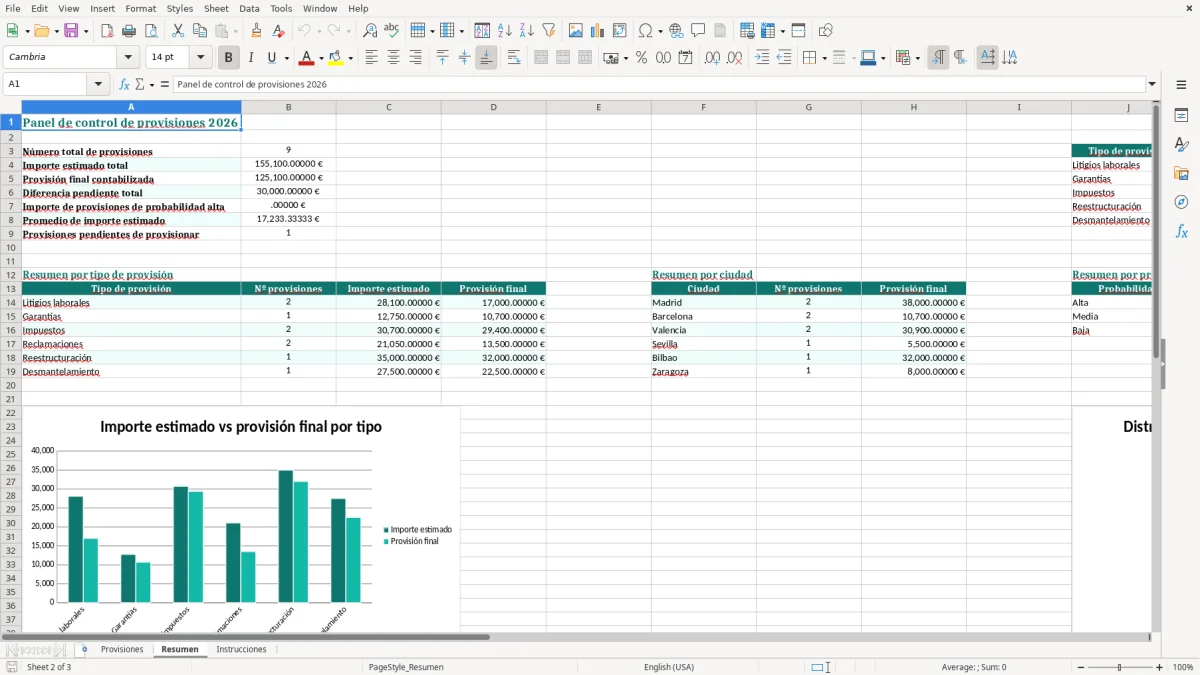Viewport: 1200px width, 675px height.
Task: Open sidebar Functions fx panel
Action: 1181,232
